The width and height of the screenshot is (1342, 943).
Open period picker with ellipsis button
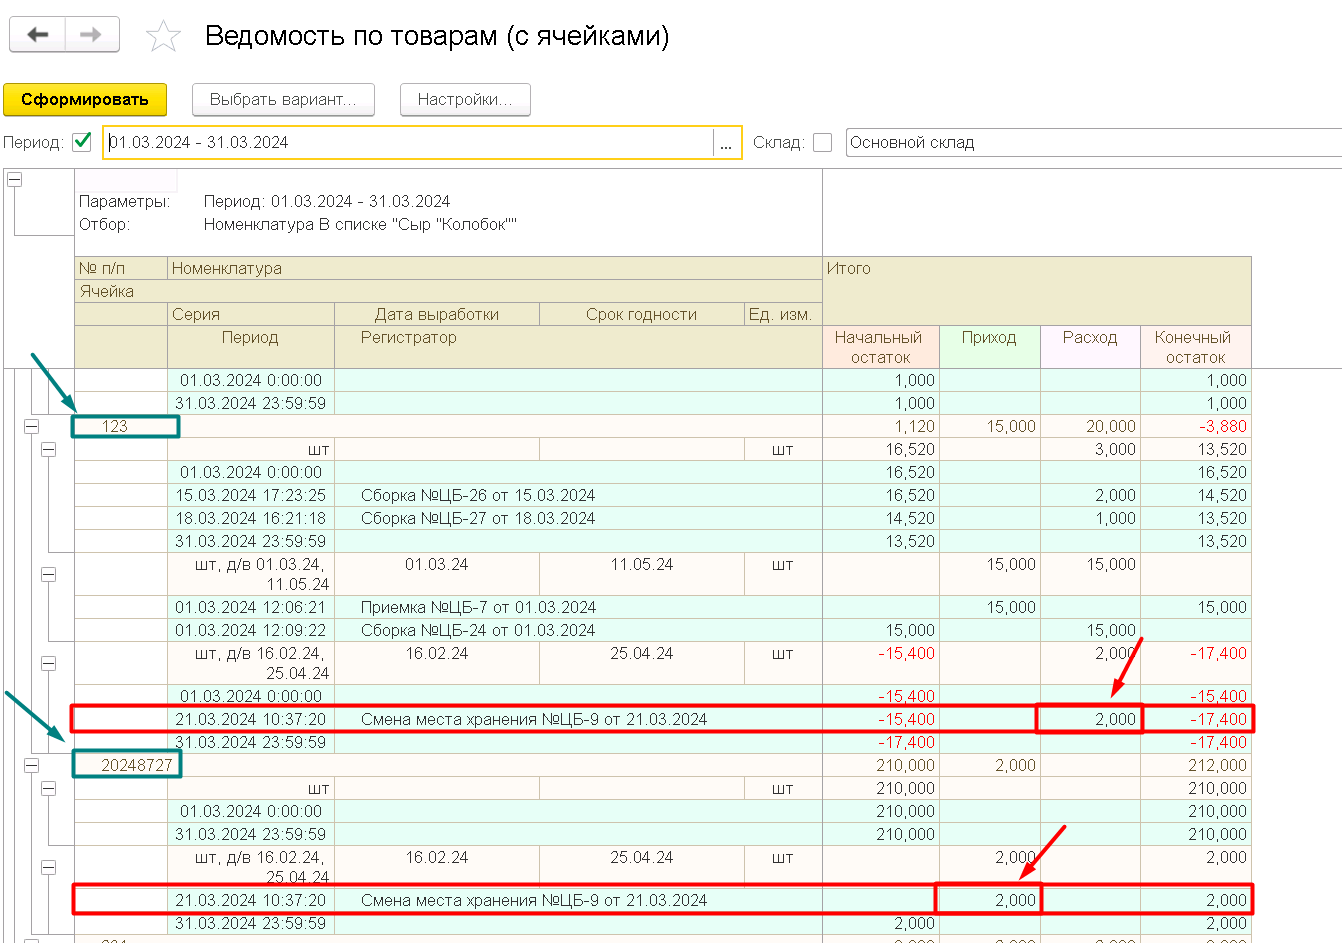[726, 143]
